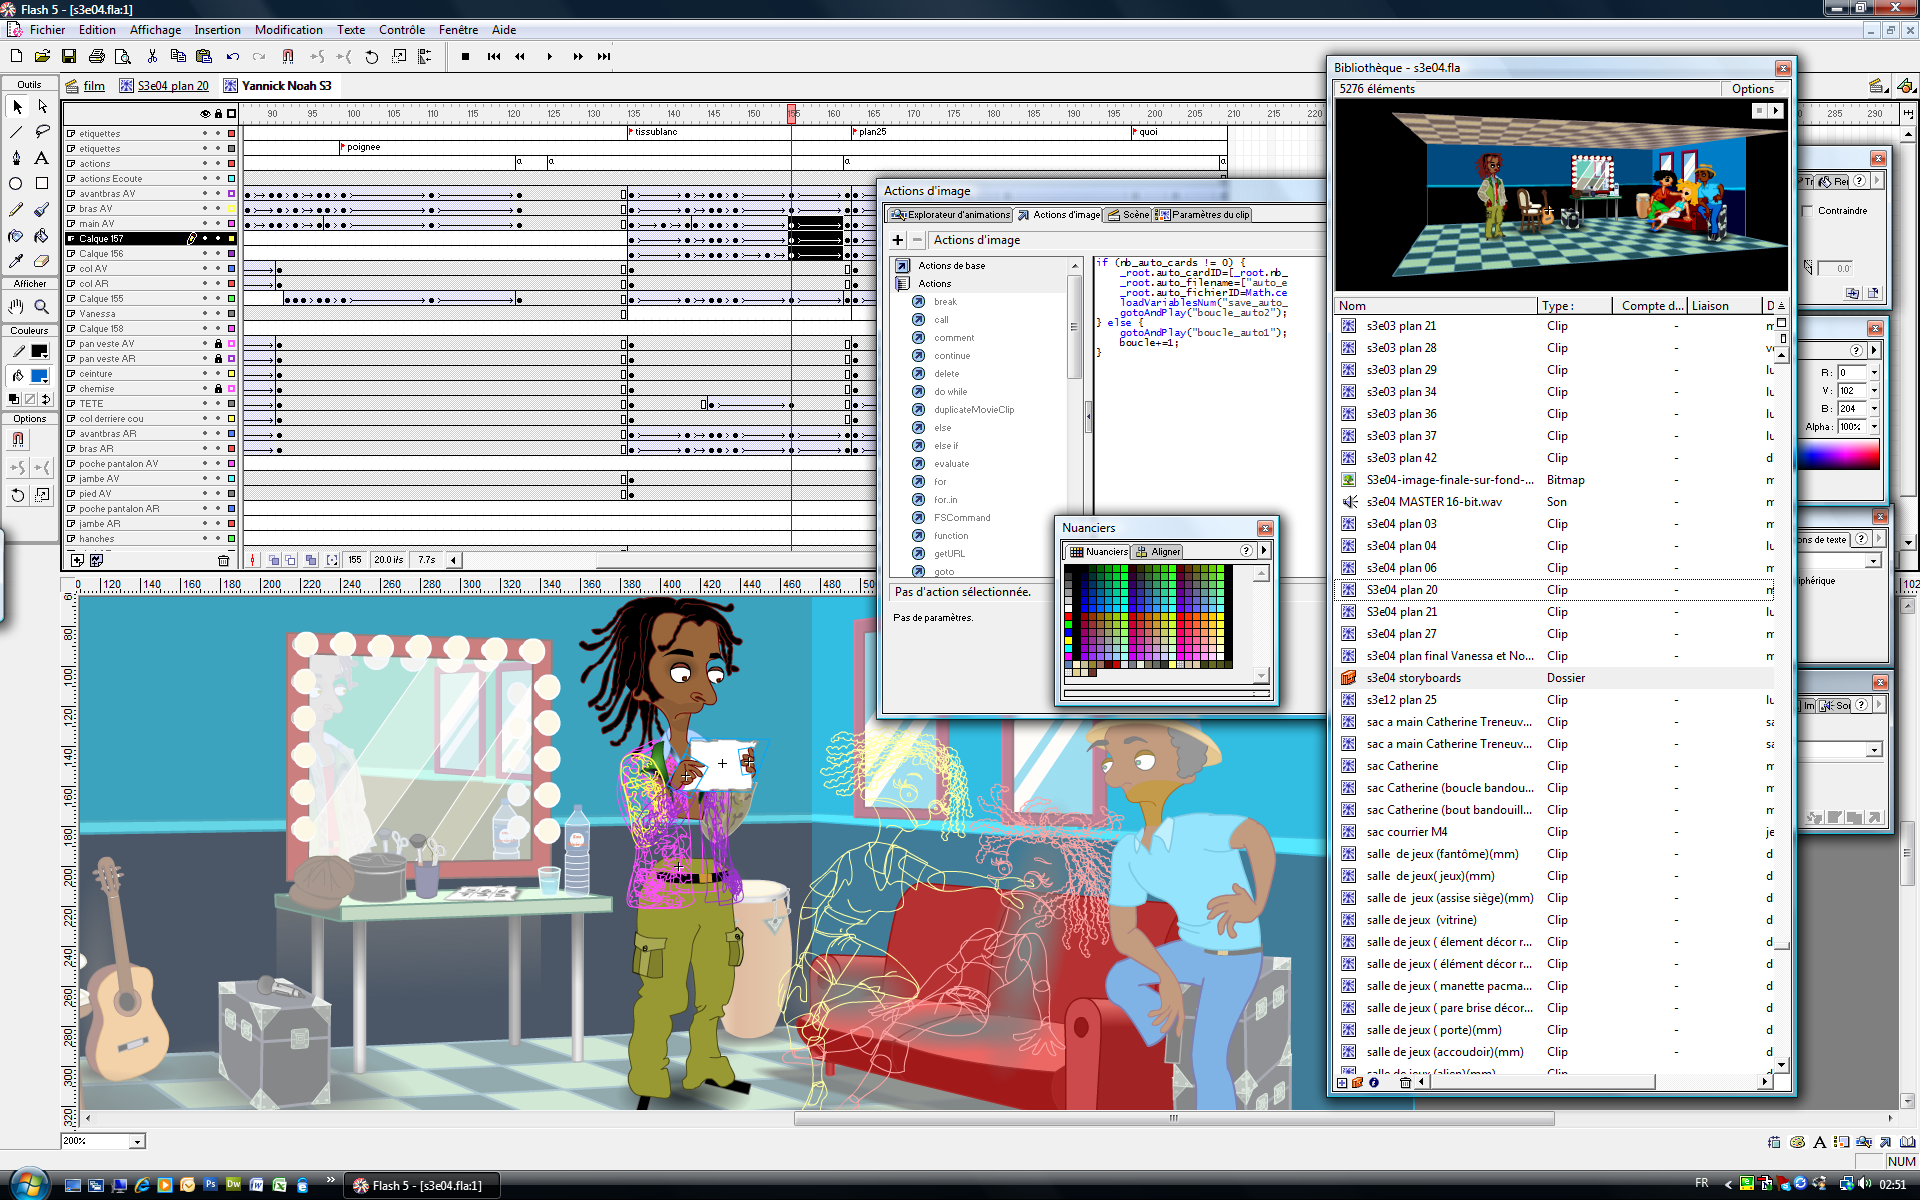Screen dimensions: 1920x1200
Task: Open the stage zoom 200% dropdown
Action: (x=138, y=1141)
